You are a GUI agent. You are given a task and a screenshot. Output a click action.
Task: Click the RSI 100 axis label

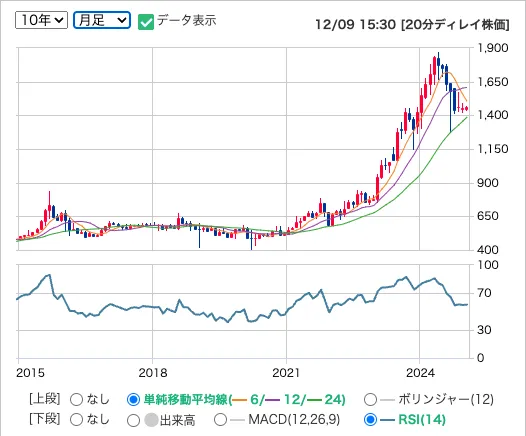coord(488,265)
